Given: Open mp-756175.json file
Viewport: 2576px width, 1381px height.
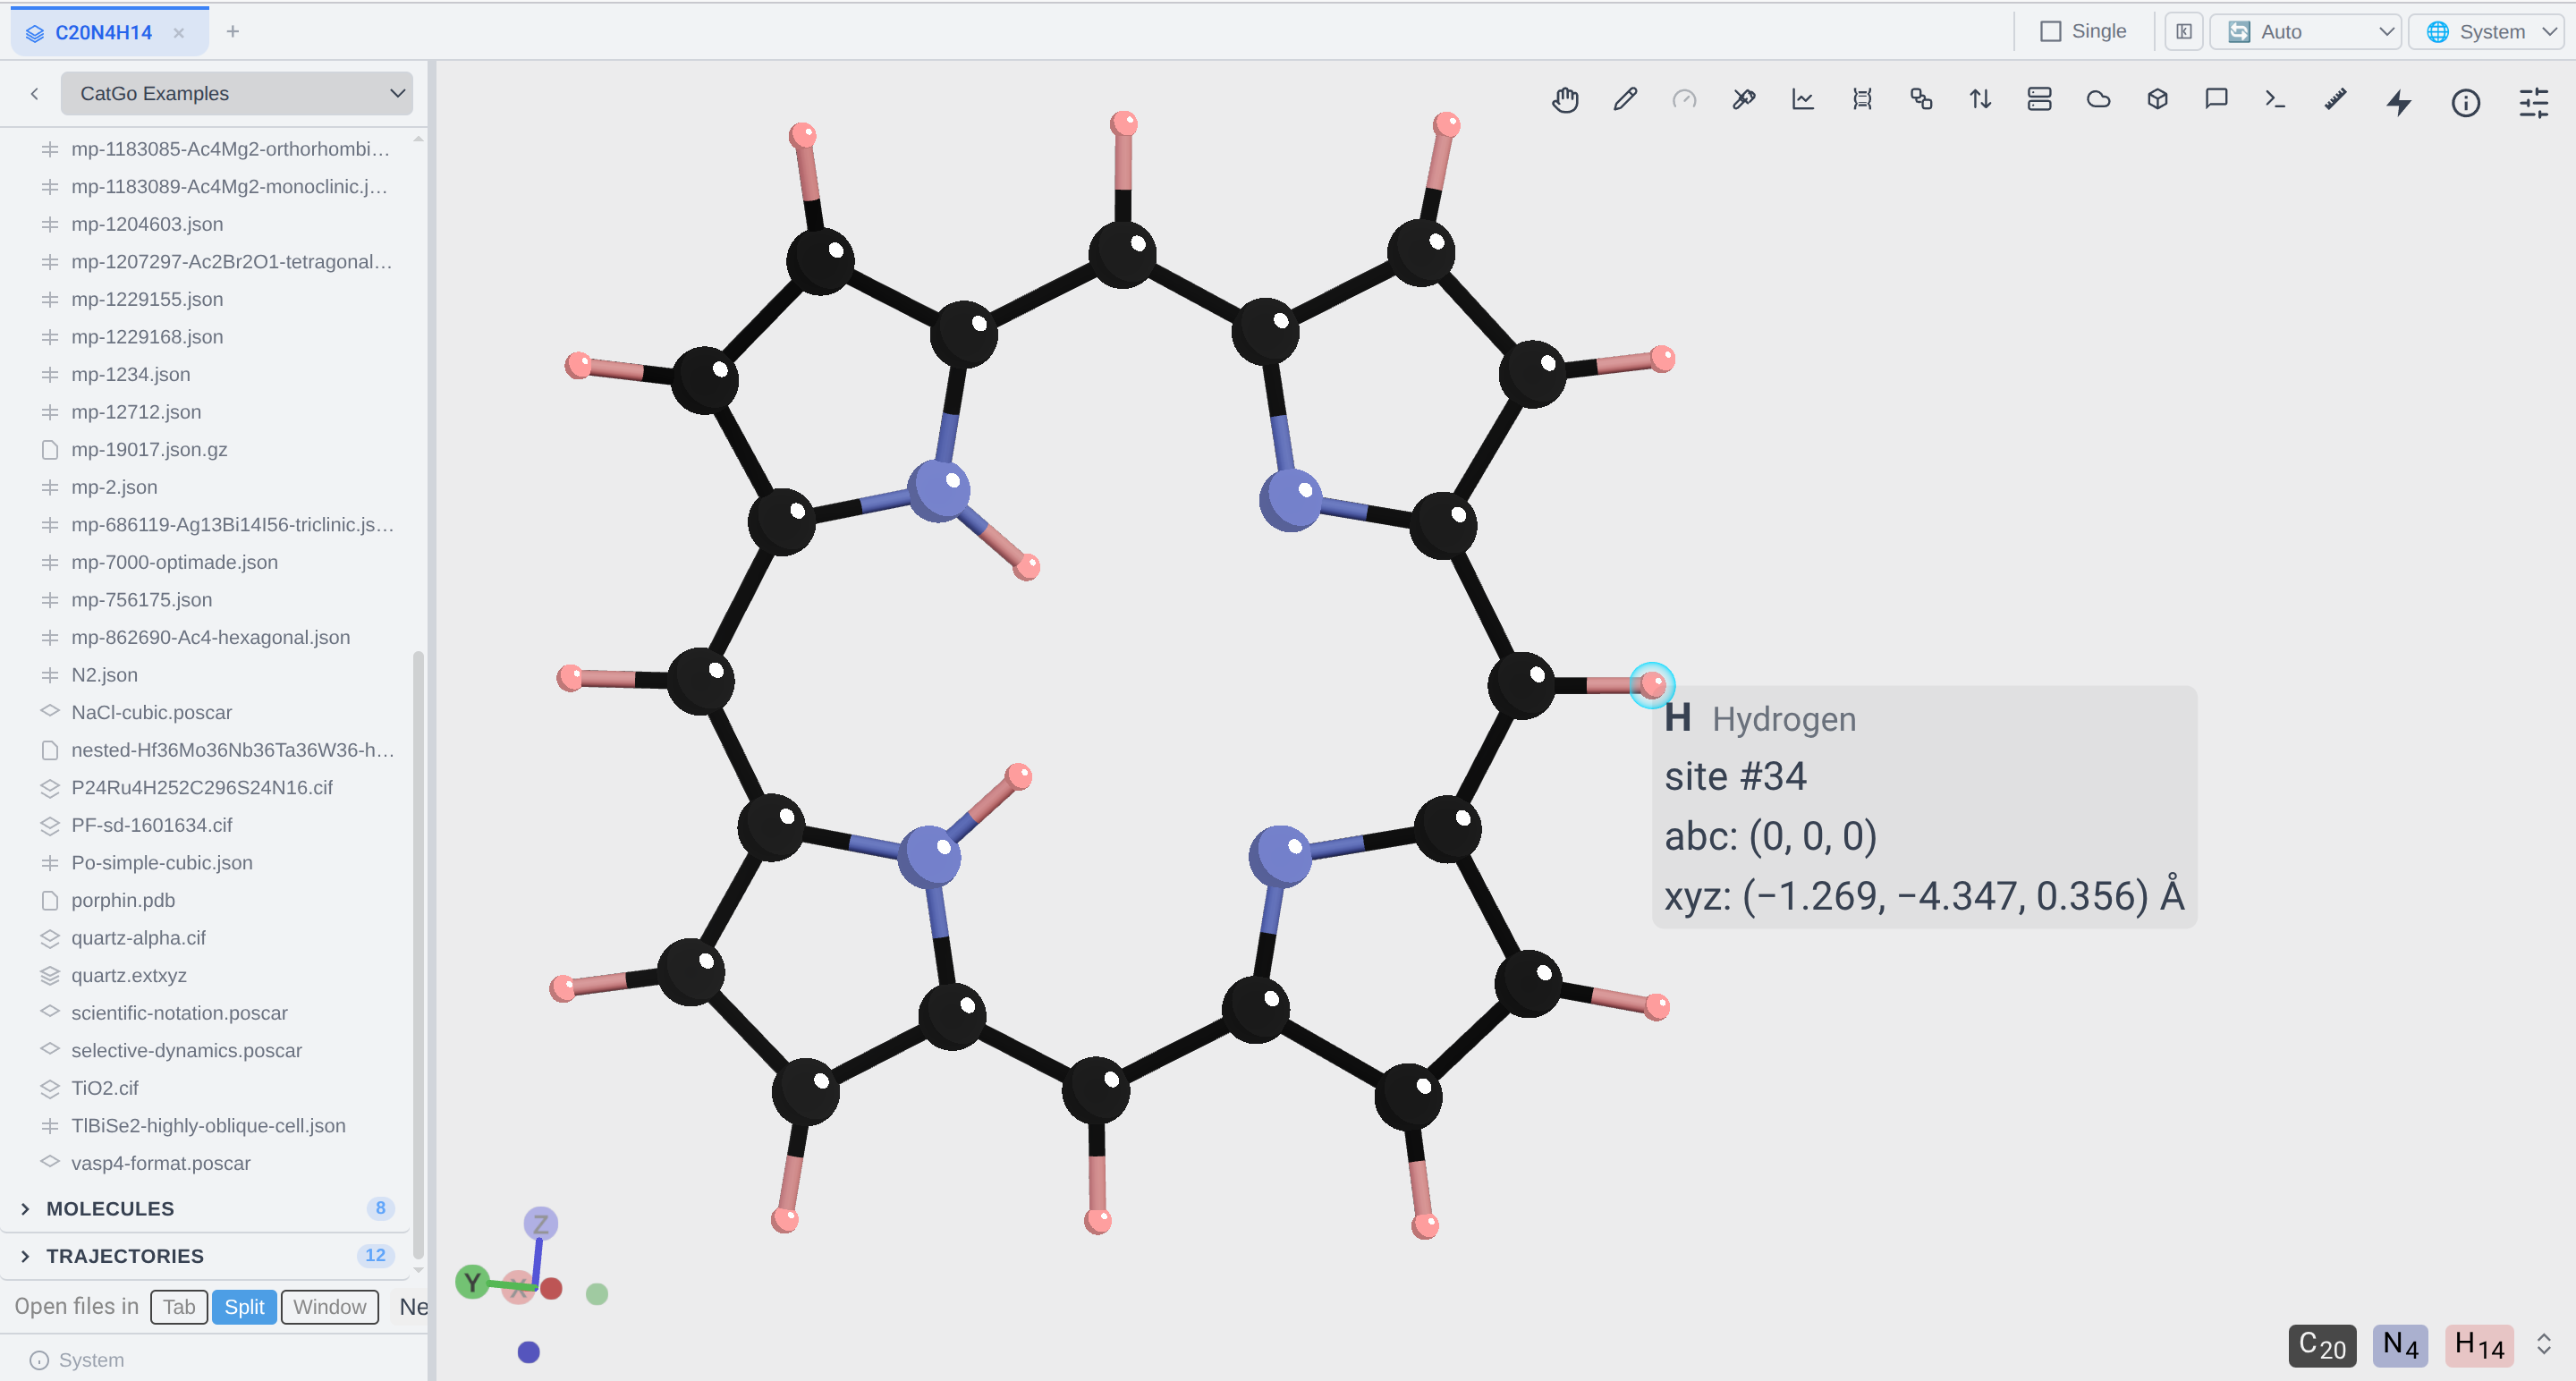Looking at the screenshot, I should tap(141, 600).
